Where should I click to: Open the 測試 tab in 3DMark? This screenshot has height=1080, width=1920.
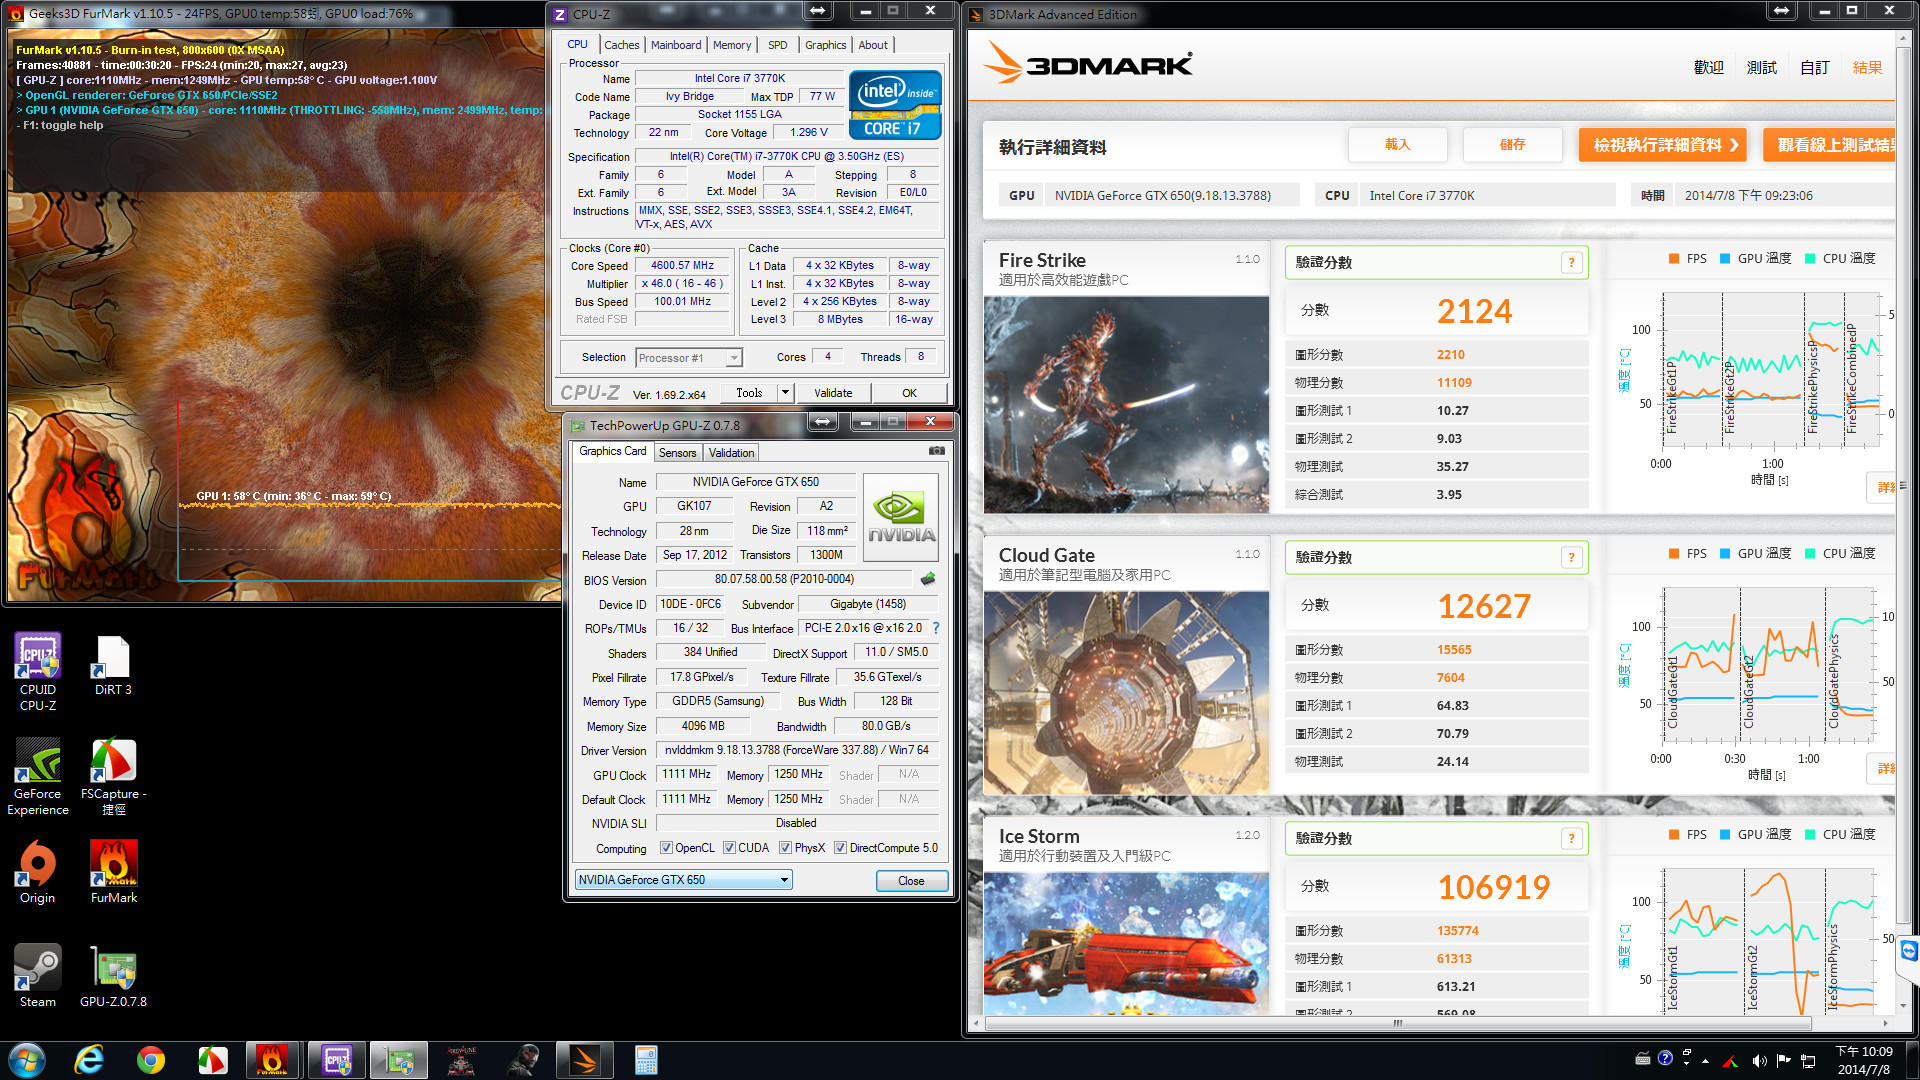[1762, 67]
